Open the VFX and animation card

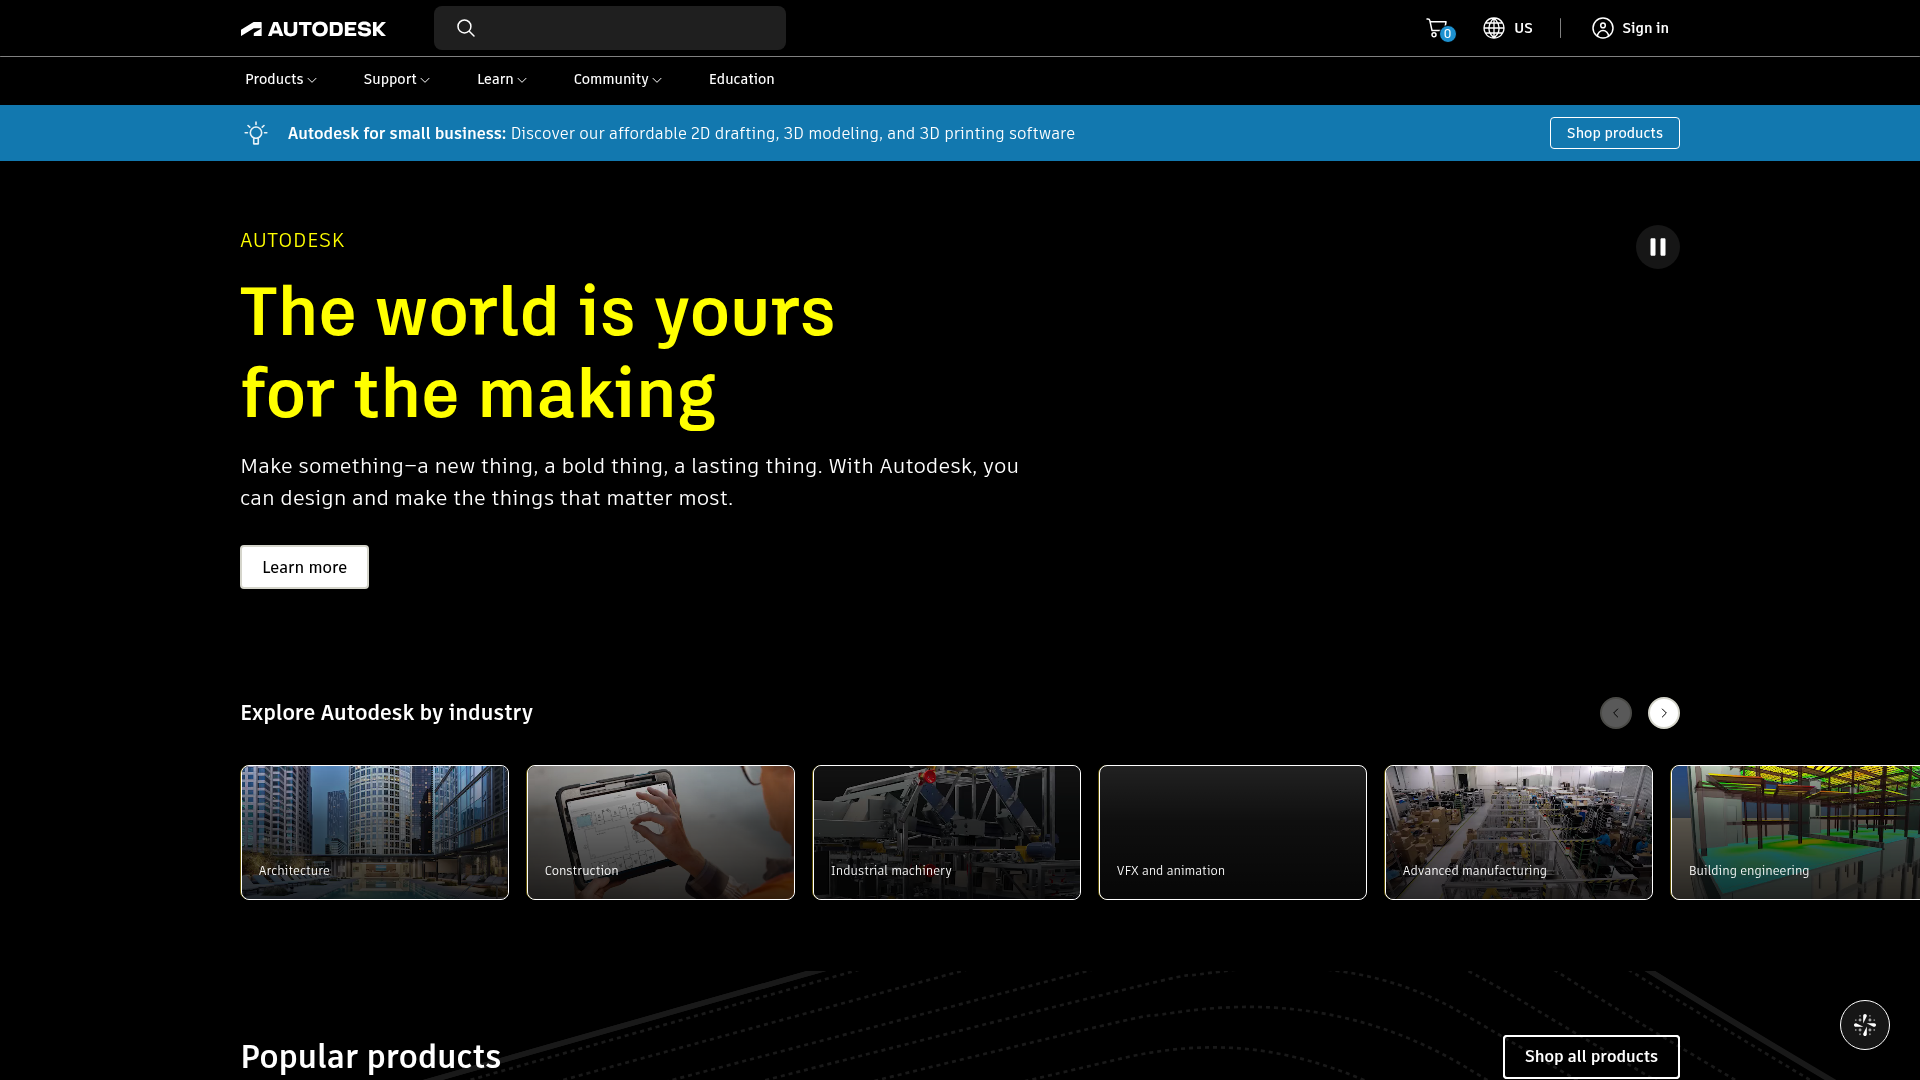pyautogui.click(x=1233, y=833)
